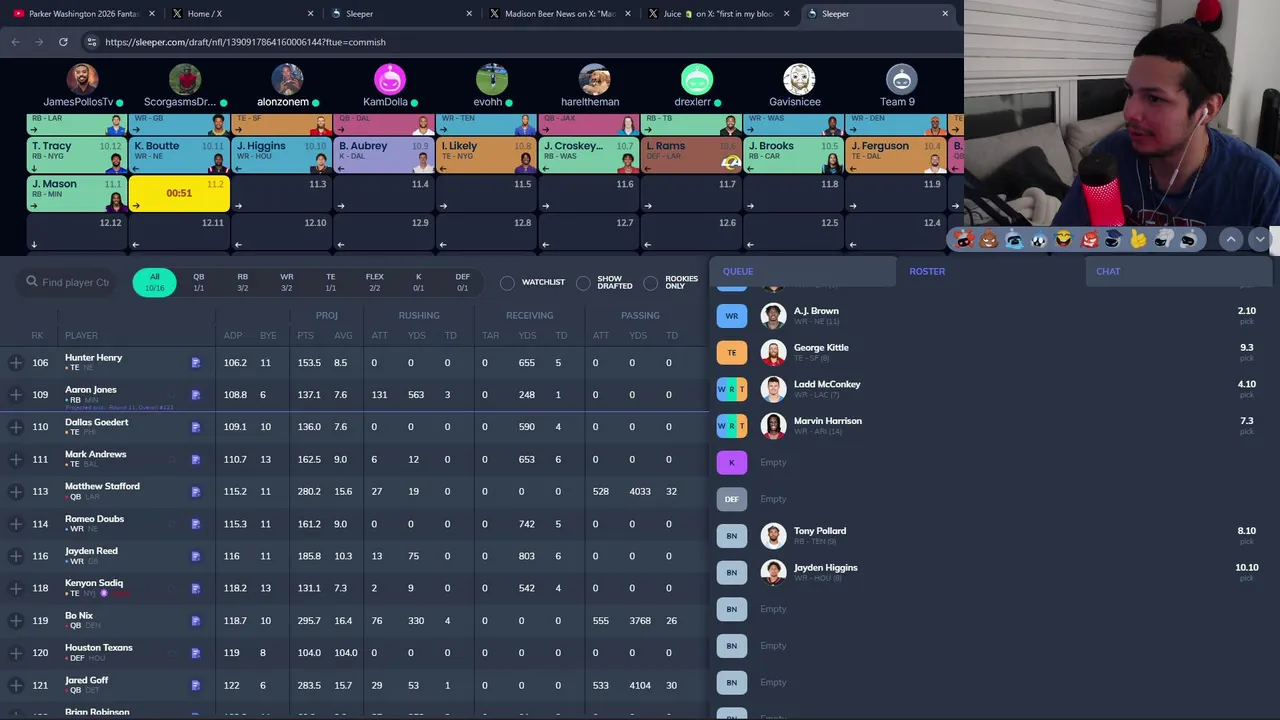Open Team 9's robot avatar
Viewport: 1280px width, 720px height.
point(901,79)
